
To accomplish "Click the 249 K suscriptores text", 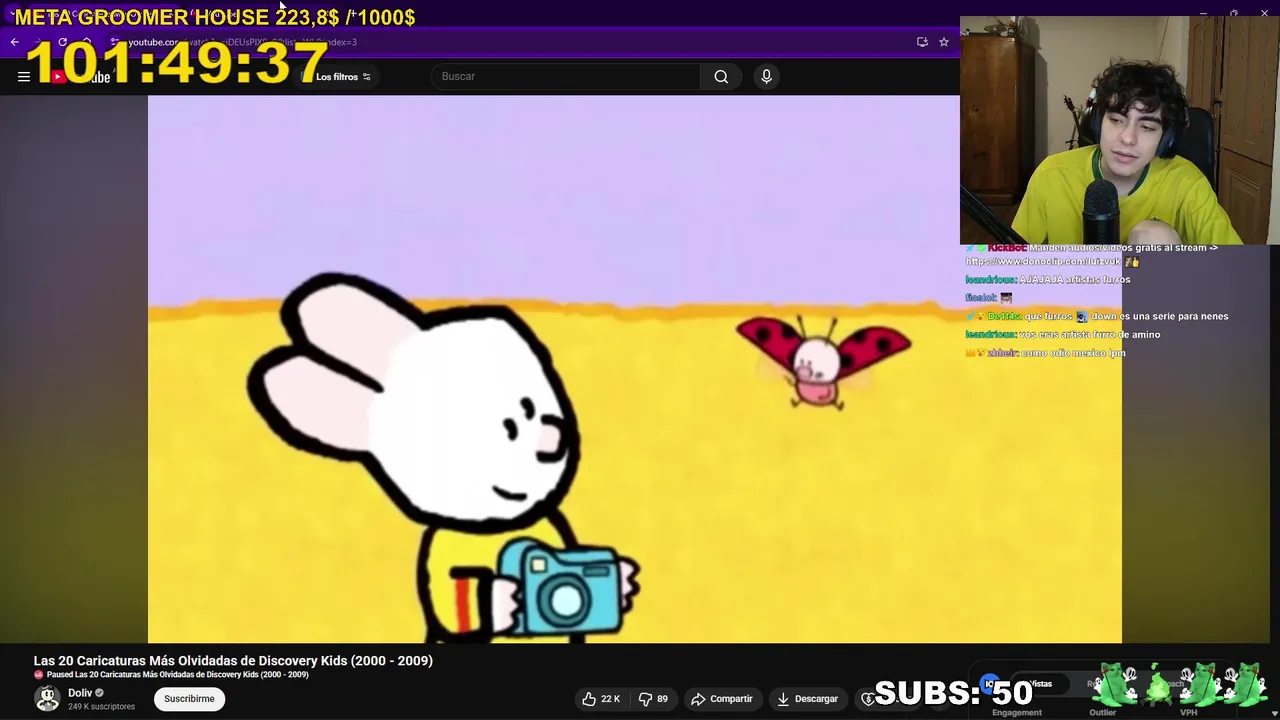I will (101, 707).
